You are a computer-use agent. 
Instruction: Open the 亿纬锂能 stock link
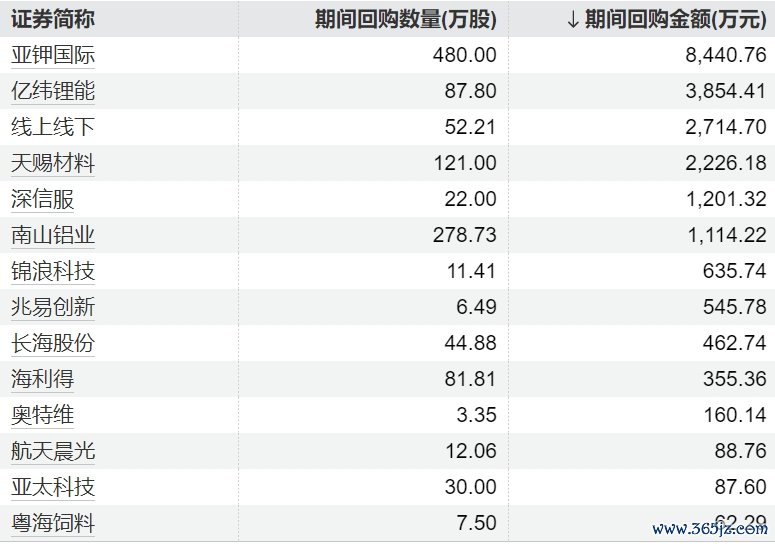click(53, 91)
